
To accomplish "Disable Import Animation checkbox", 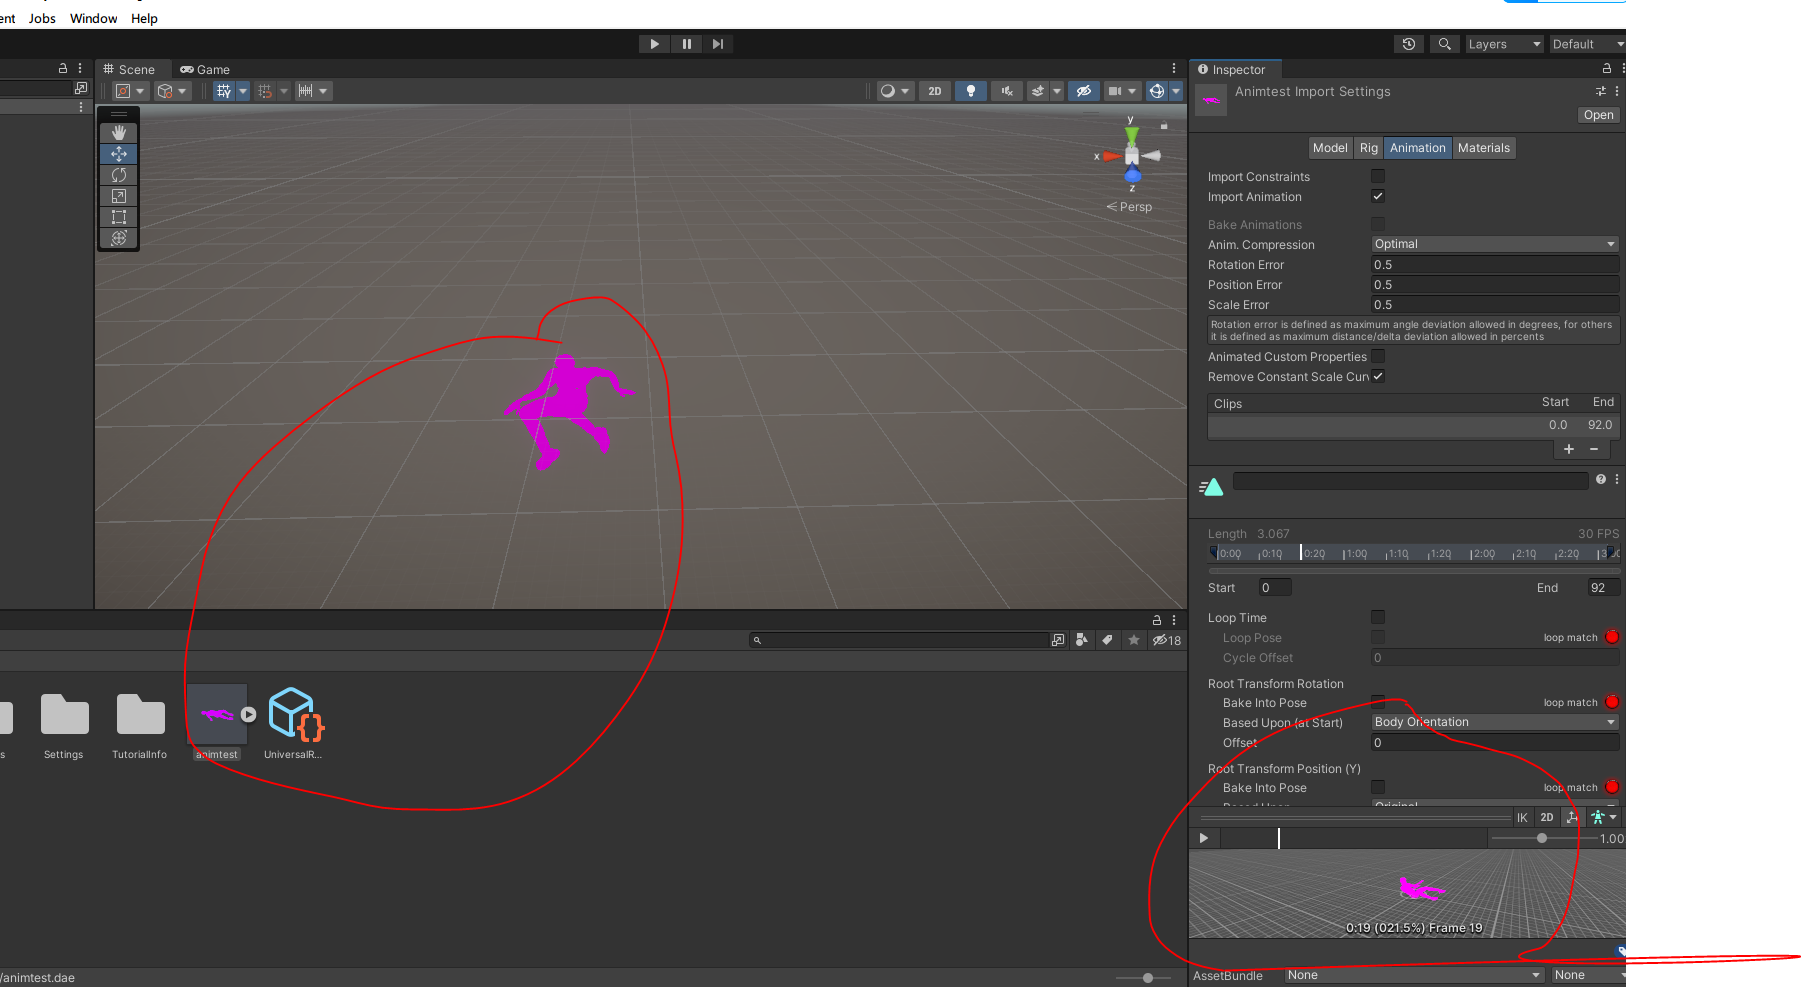I will click(x=1377, y=196).
